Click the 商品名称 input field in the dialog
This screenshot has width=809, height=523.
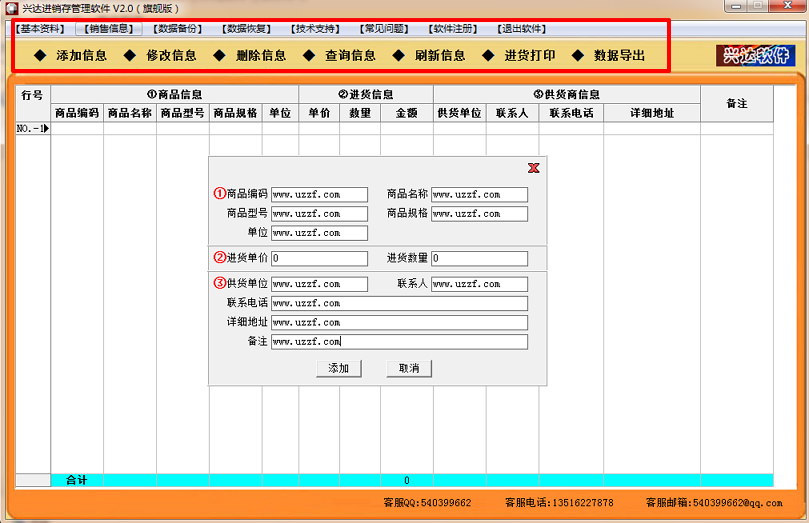click(479, 195)
